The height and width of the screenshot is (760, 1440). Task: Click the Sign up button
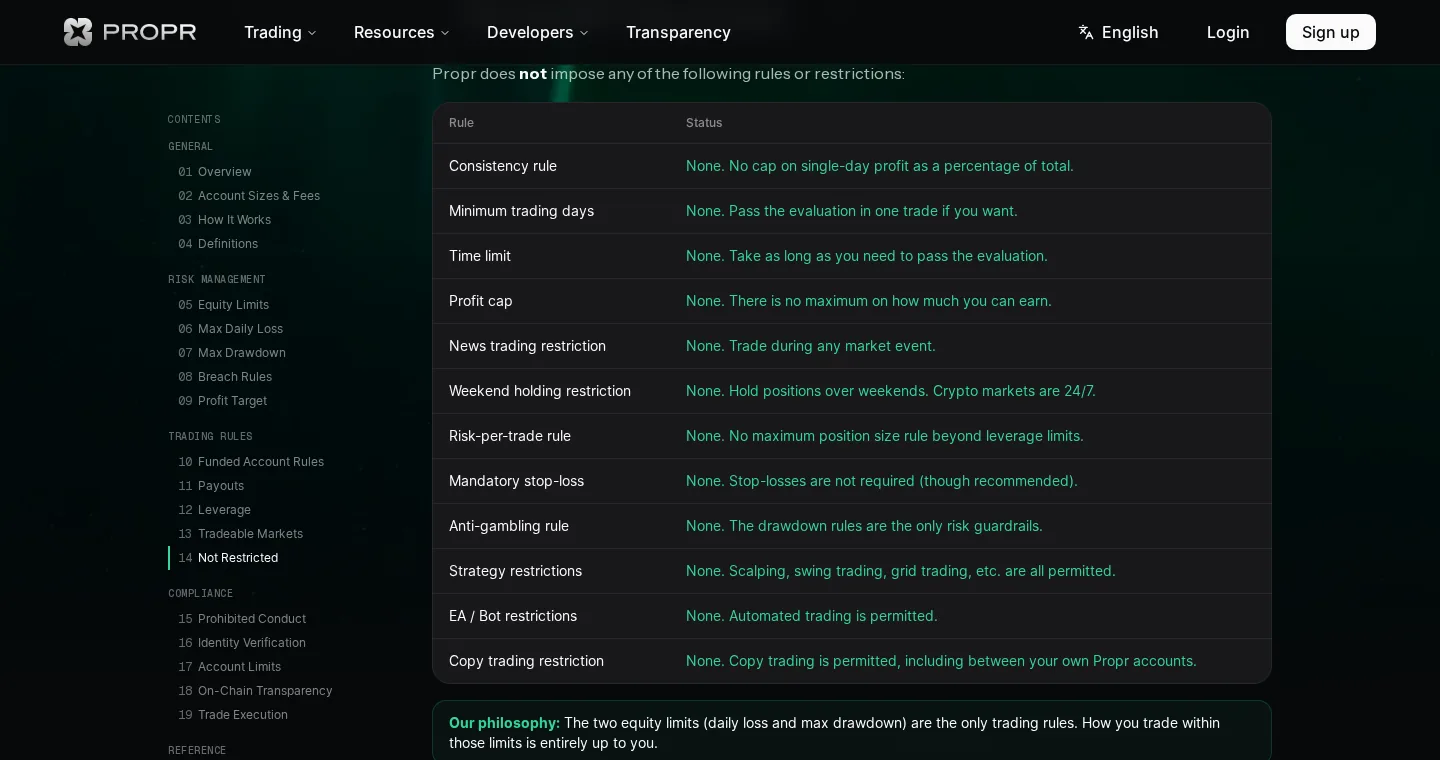(1331, 32)
